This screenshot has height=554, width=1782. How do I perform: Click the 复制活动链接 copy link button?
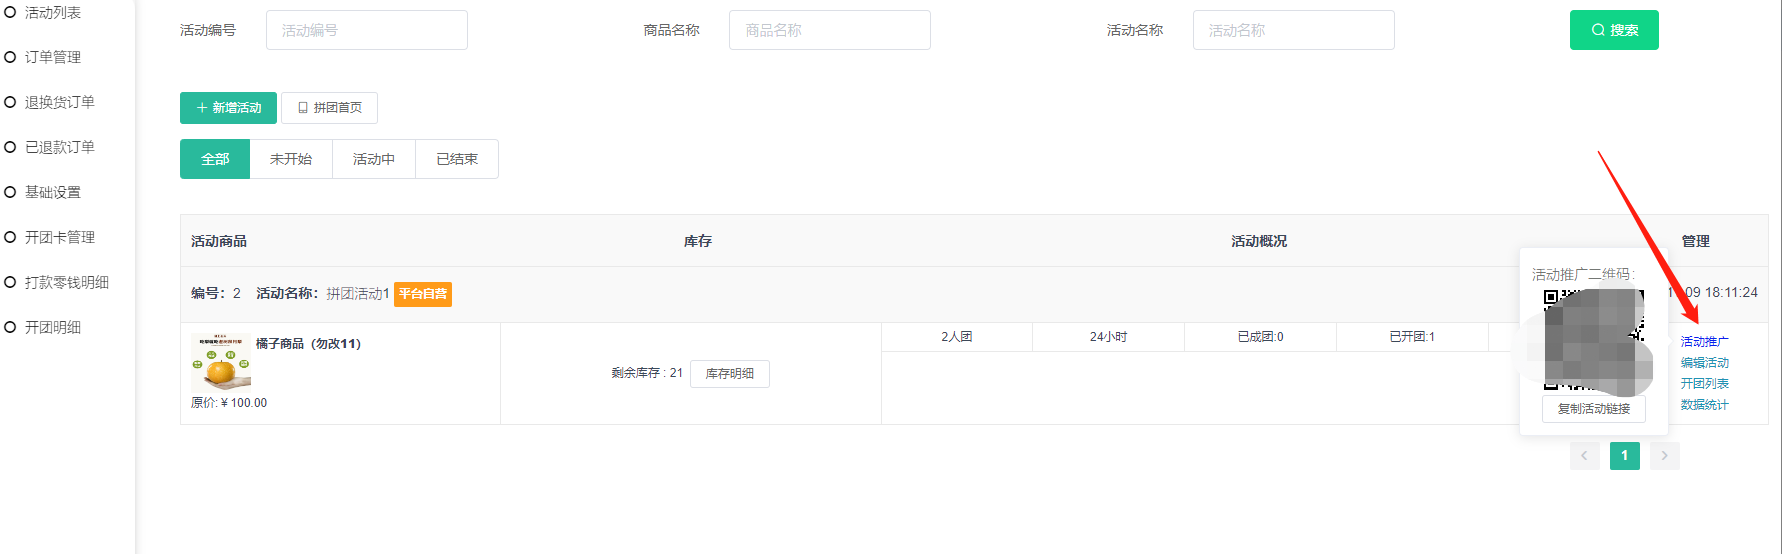click(1593, 409)
